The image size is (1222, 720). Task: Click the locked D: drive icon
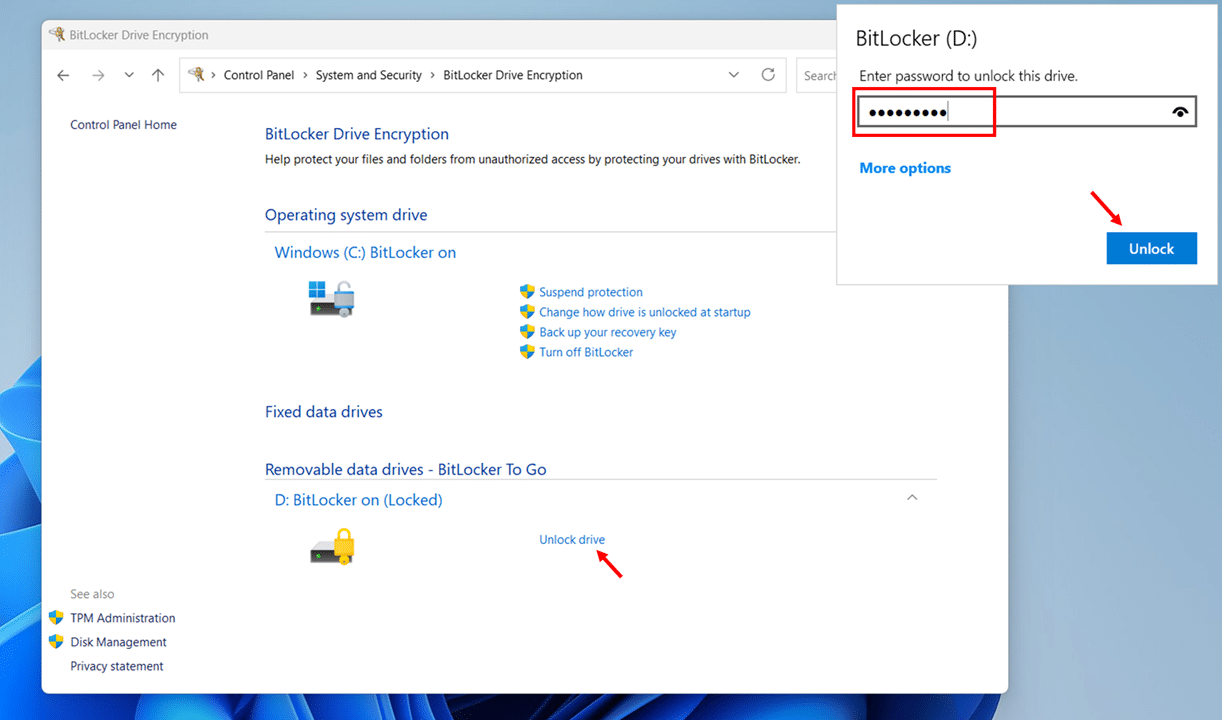[x=332, y=547]
